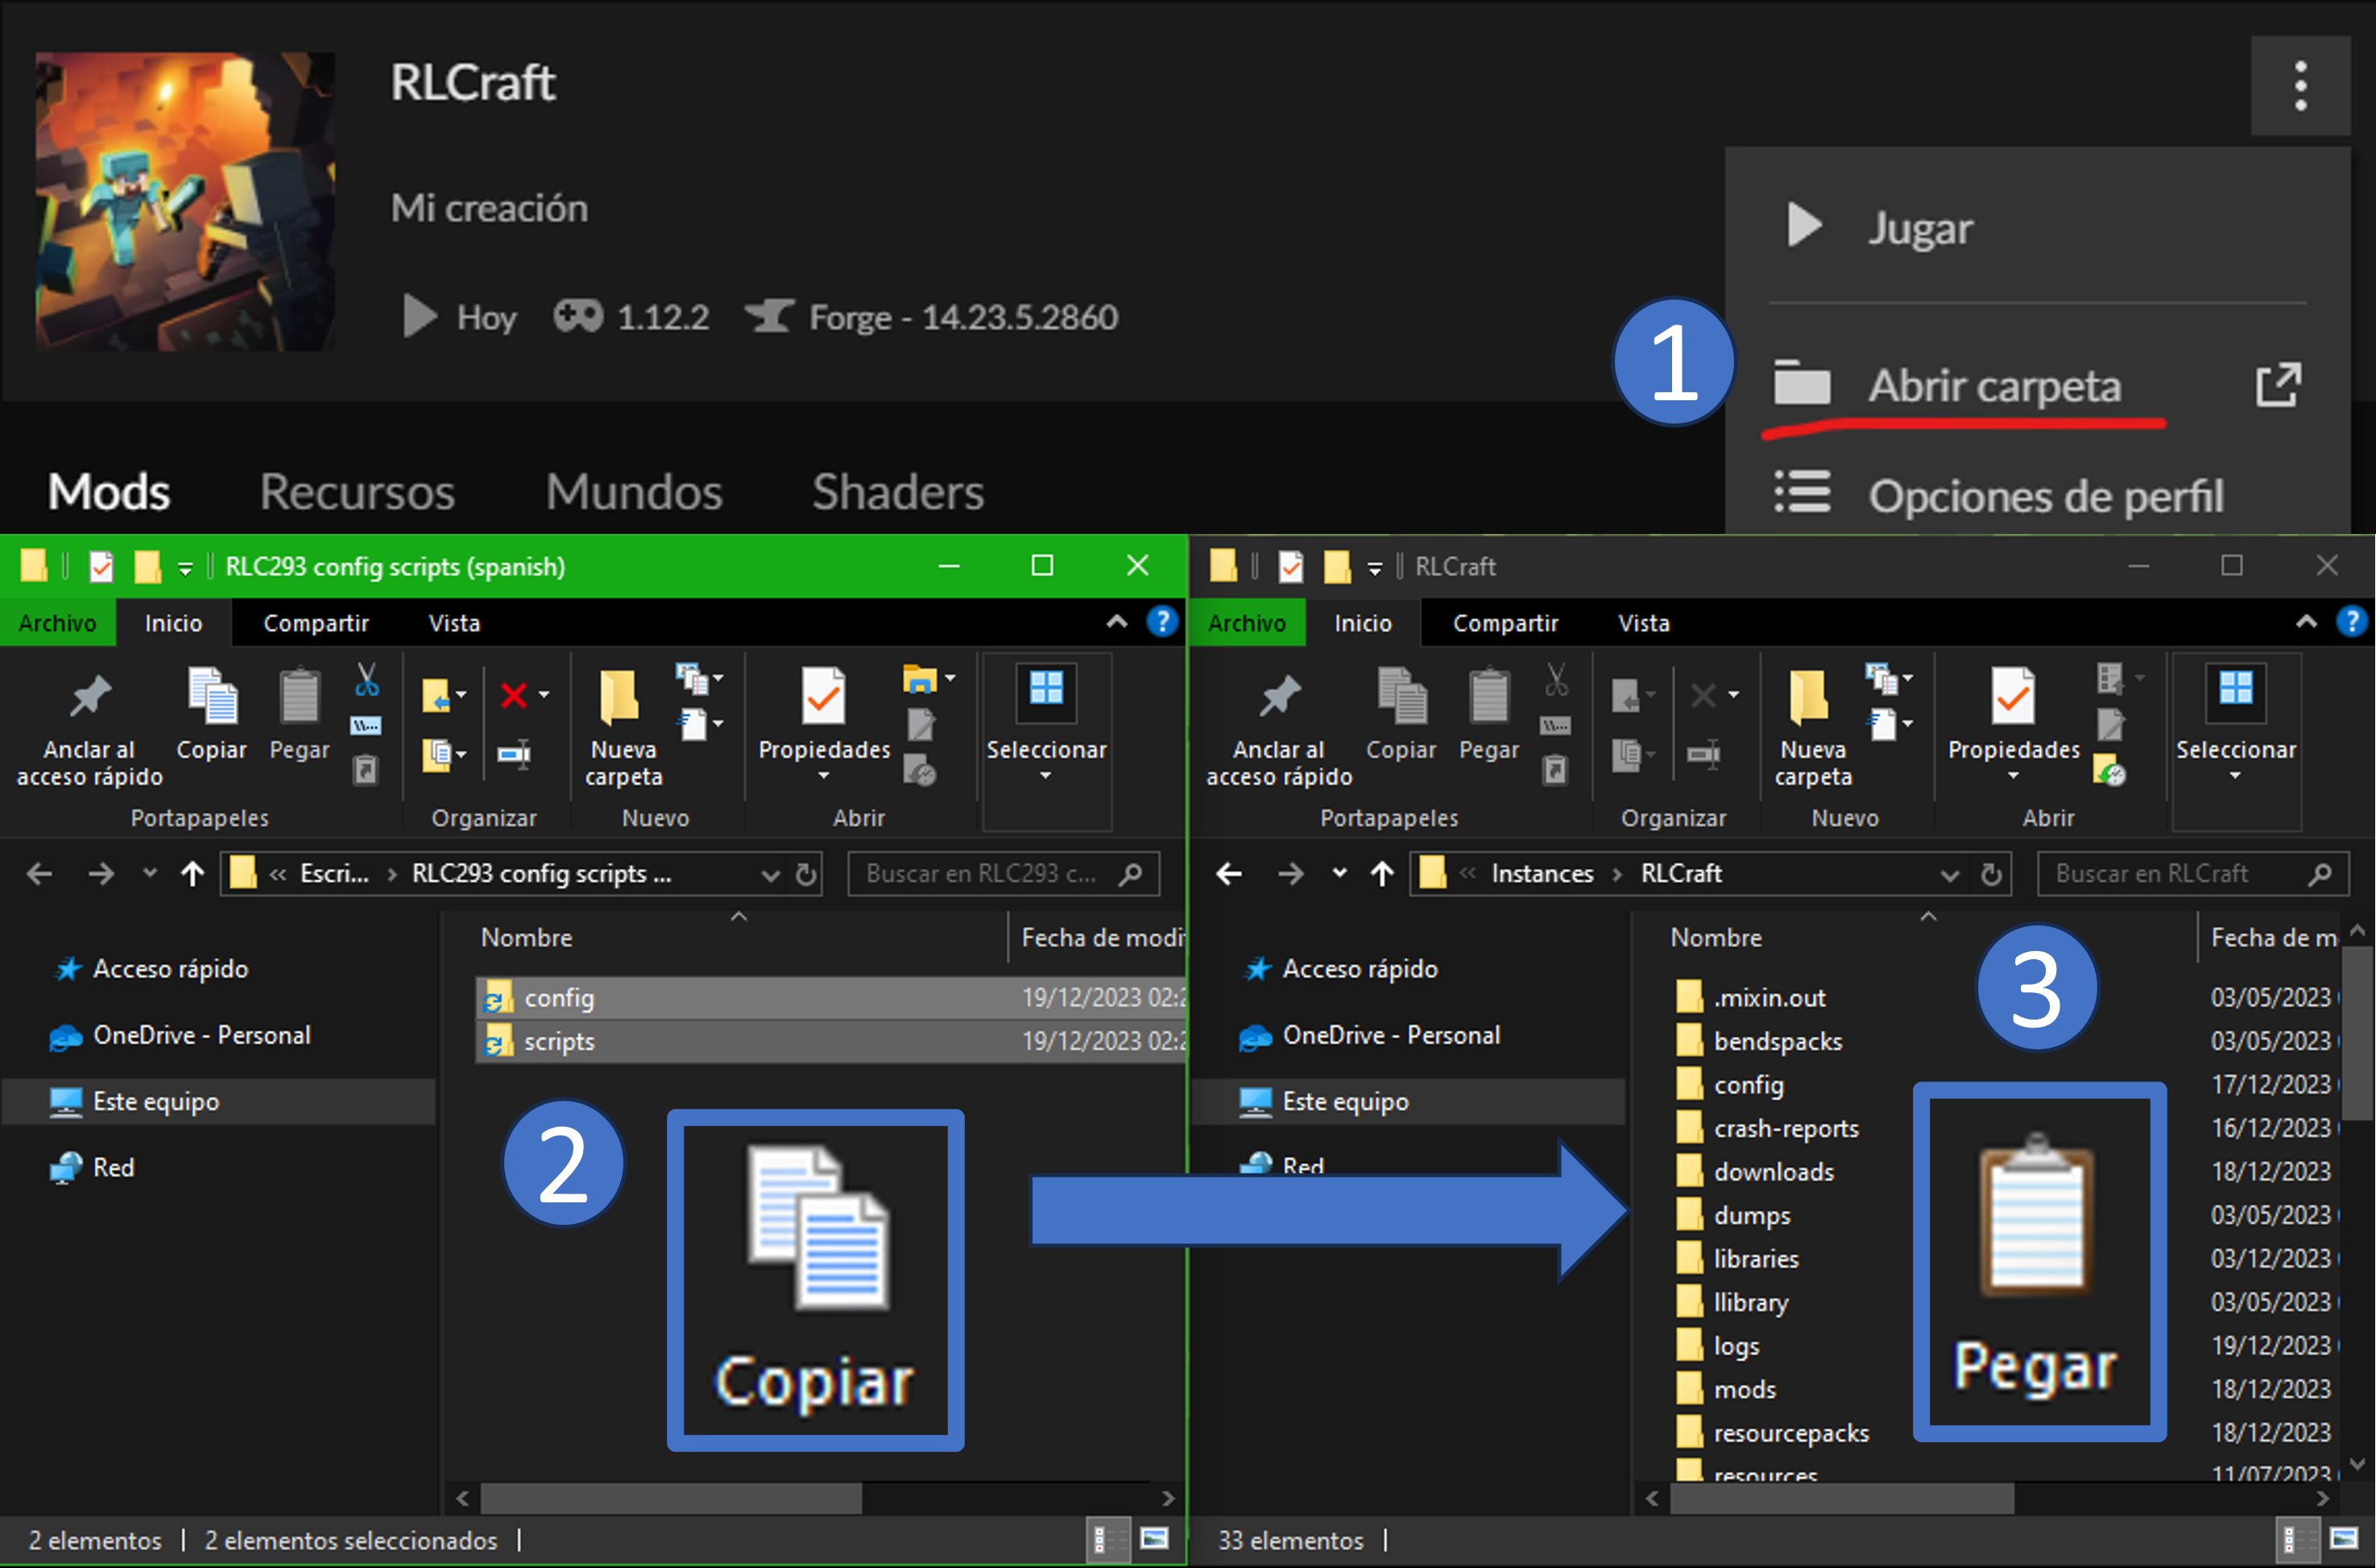Switch to large thumbnails view in the left status bar
2376x1568 pixels.
(x=1155, y=1539)
